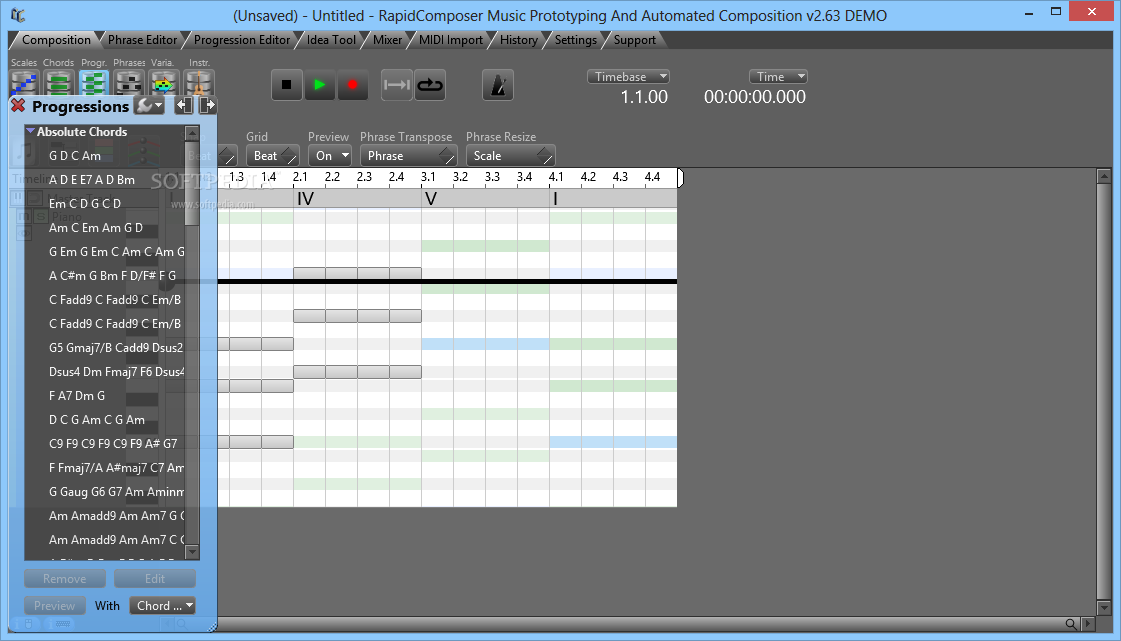Open the Timebase dropdown
The width and height of the screenshot is (1121, 641).
tap(628, 76)
